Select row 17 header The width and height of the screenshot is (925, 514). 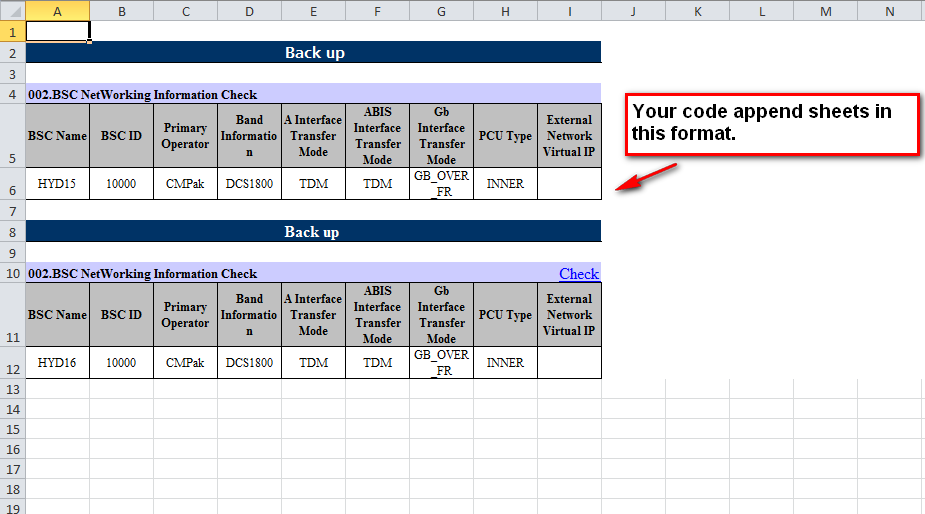click(x=12, y=469)
